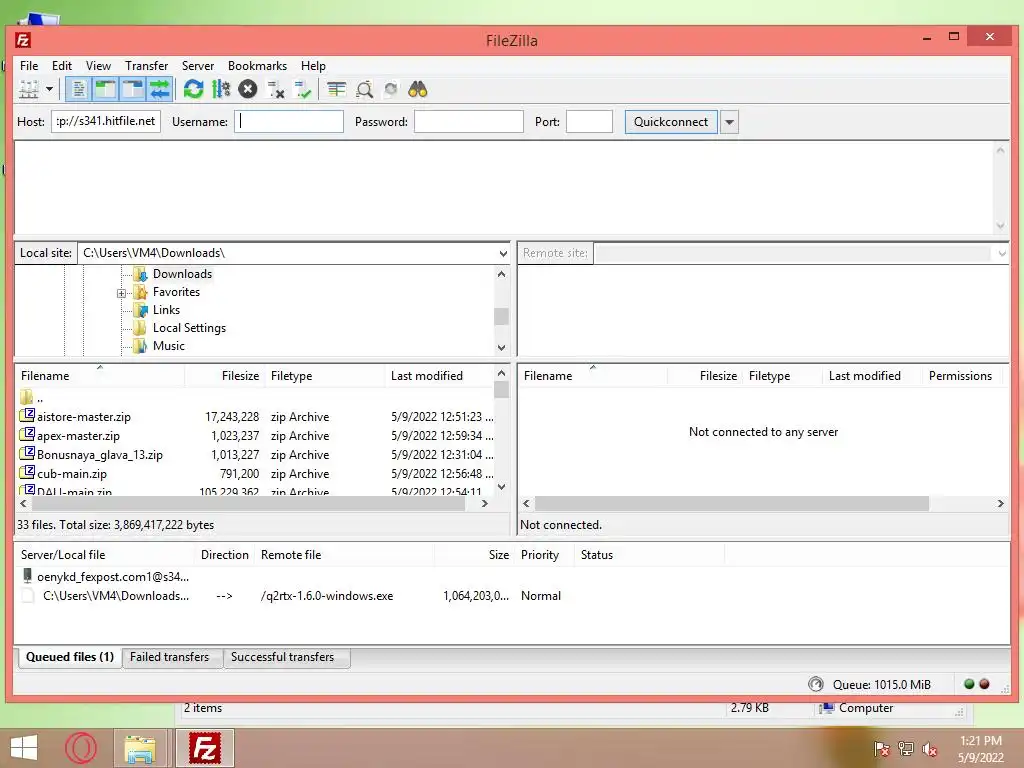The width and height of the screenshot is (1024, 768).
Task: Focus the Username input field
Action: 289,121
